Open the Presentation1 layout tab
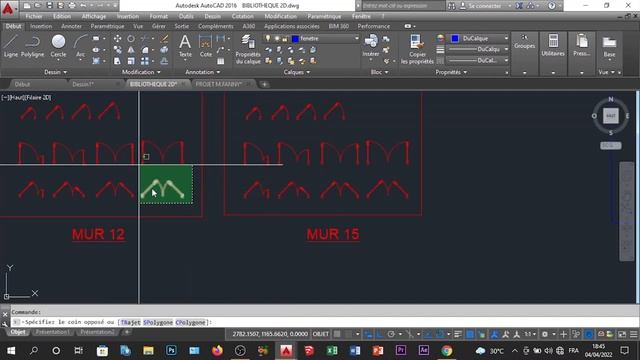This screenshot has width=640, height=360. (52, 332)
